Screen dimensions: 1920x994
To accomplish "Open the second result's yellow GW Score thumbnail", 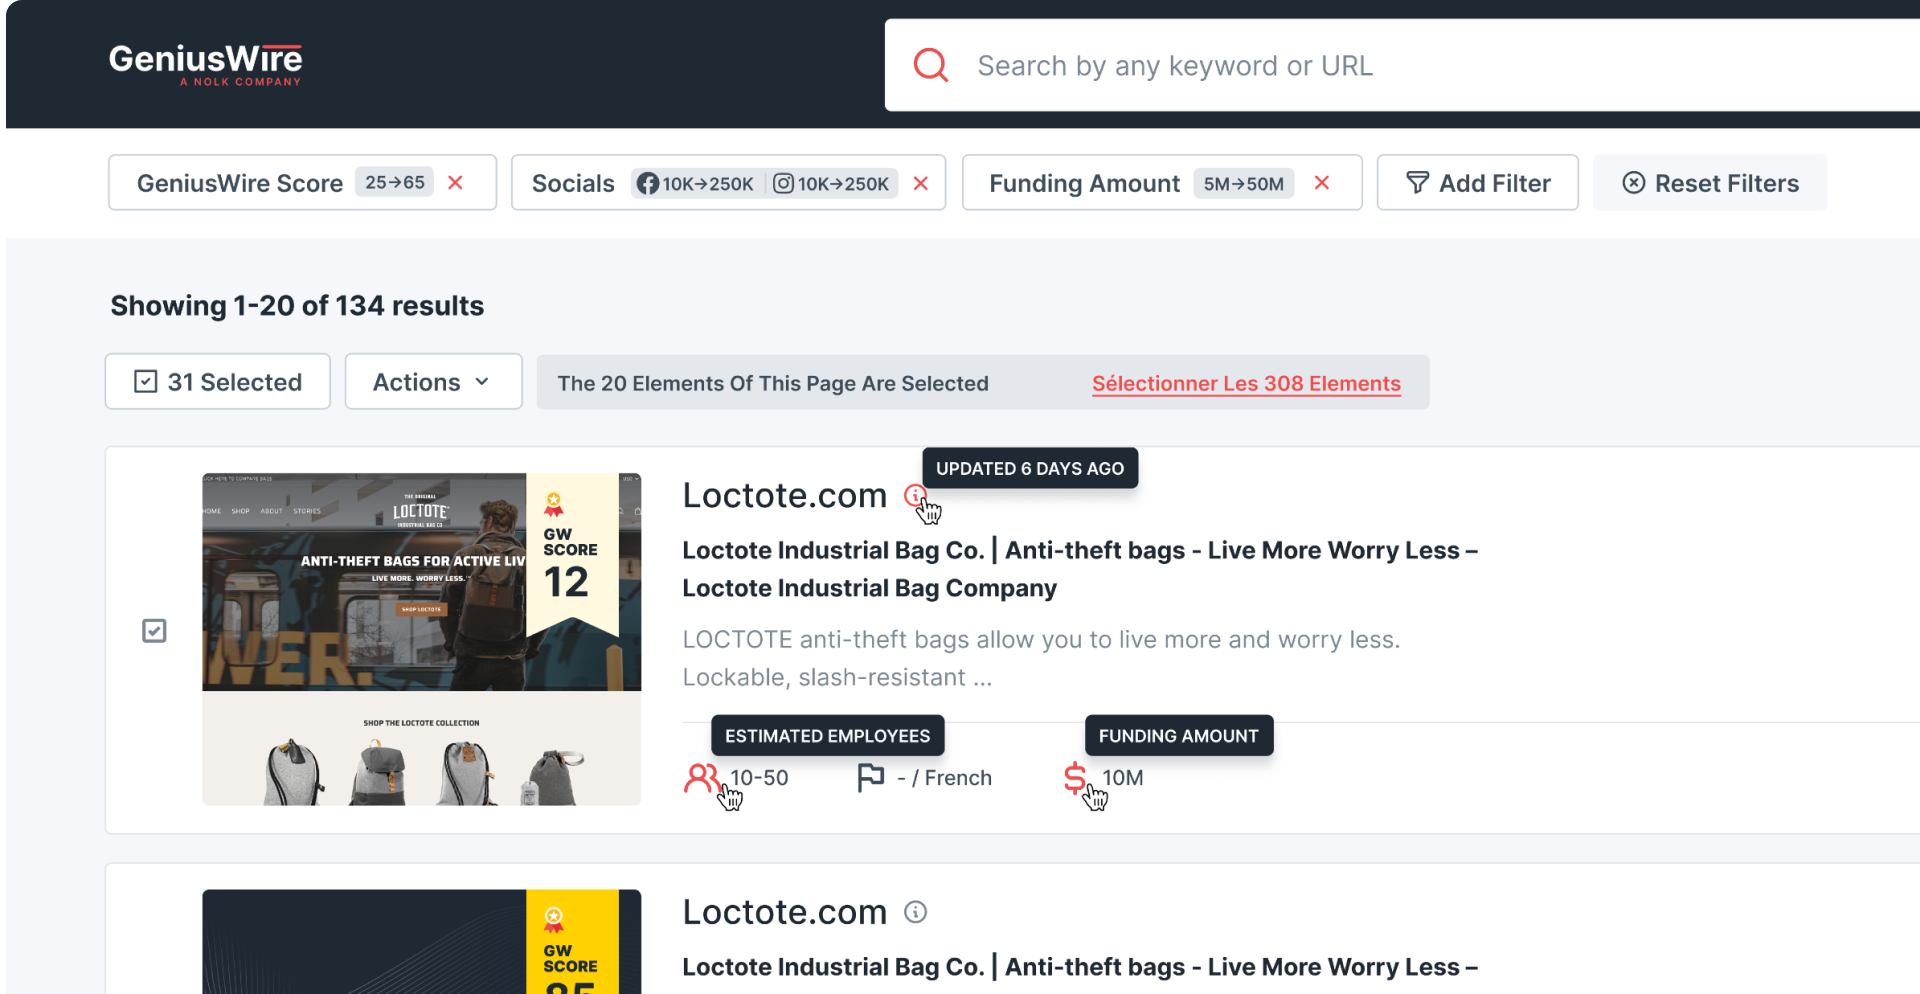I will pos(421,941).
